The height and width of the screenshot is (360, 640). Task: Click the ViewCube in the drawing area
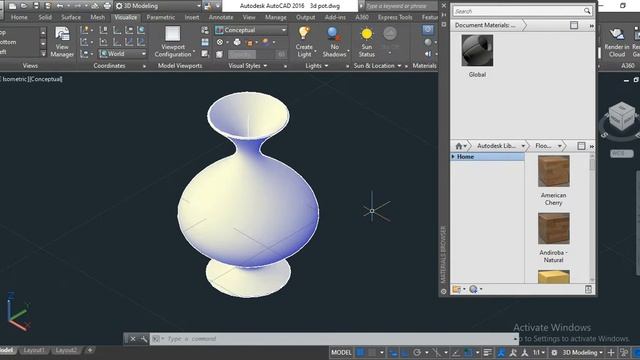[622, 116]
